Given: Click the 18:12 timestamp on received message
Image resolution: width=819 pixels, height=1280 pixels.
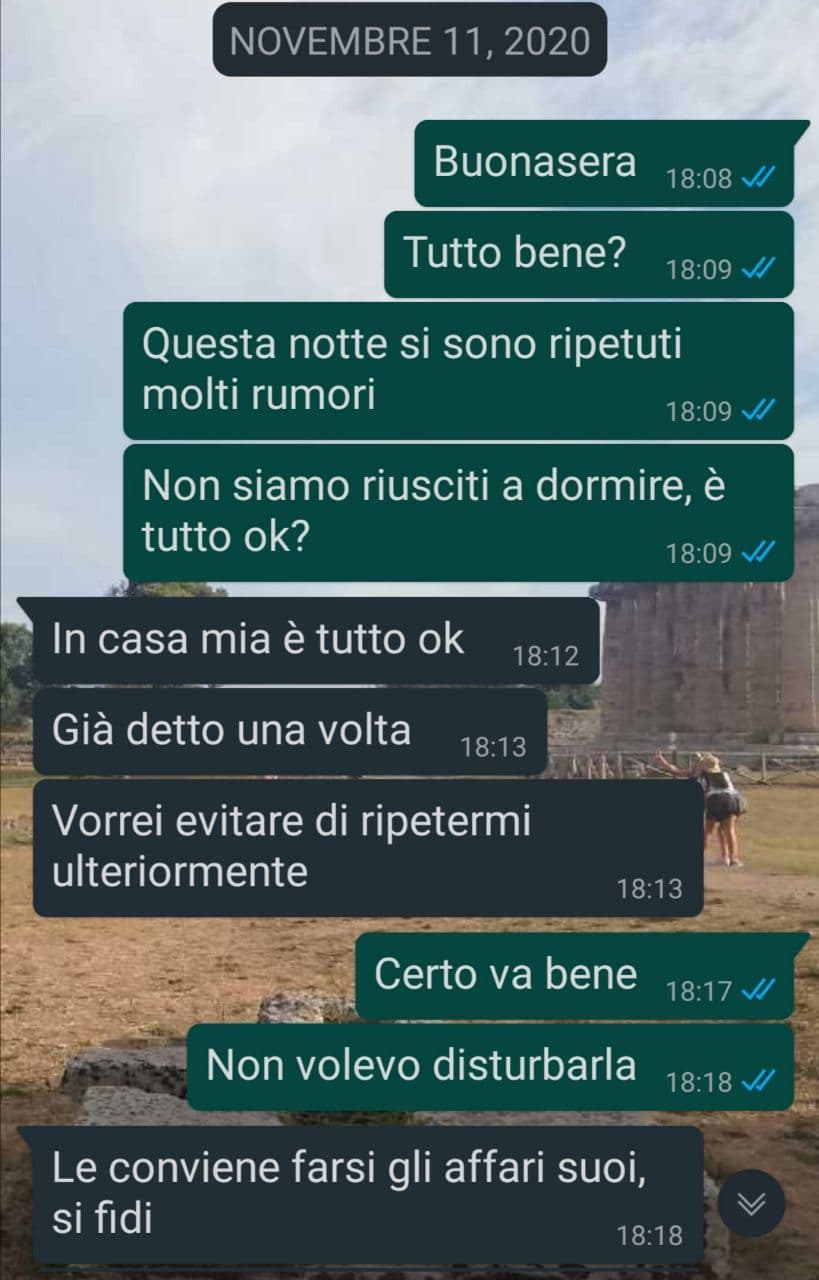Looking at the screenshot, I should point(546,656).
